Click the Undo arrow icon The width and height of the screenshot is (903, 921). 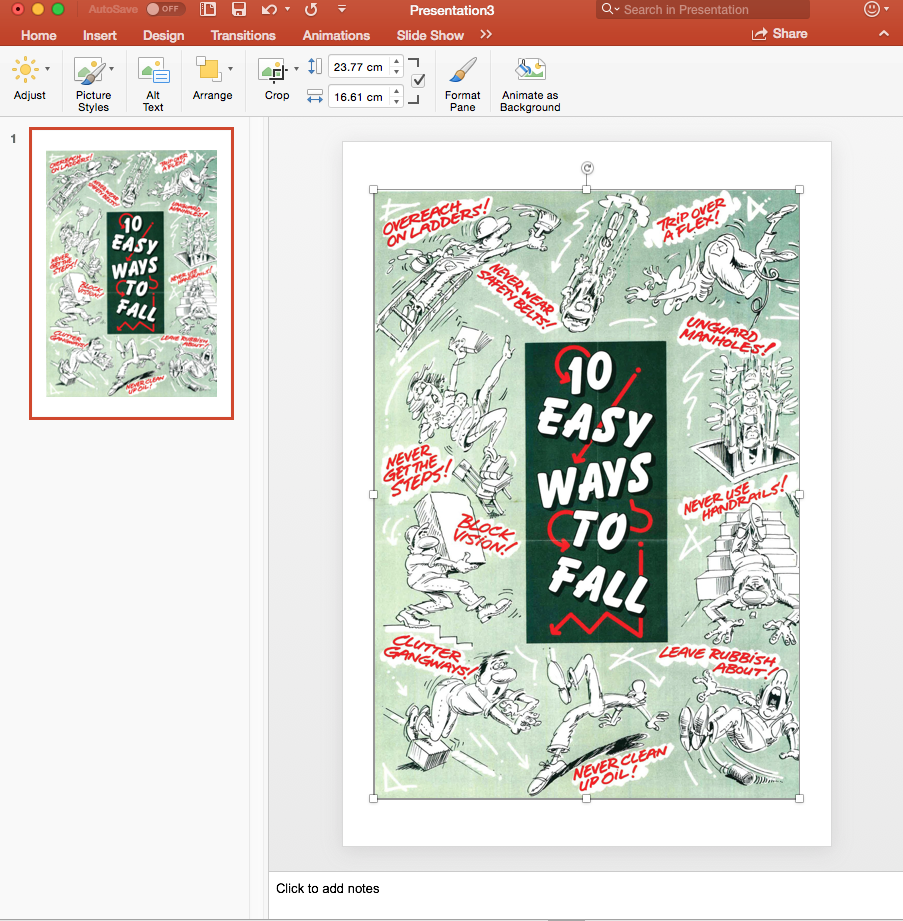point(270,9)
